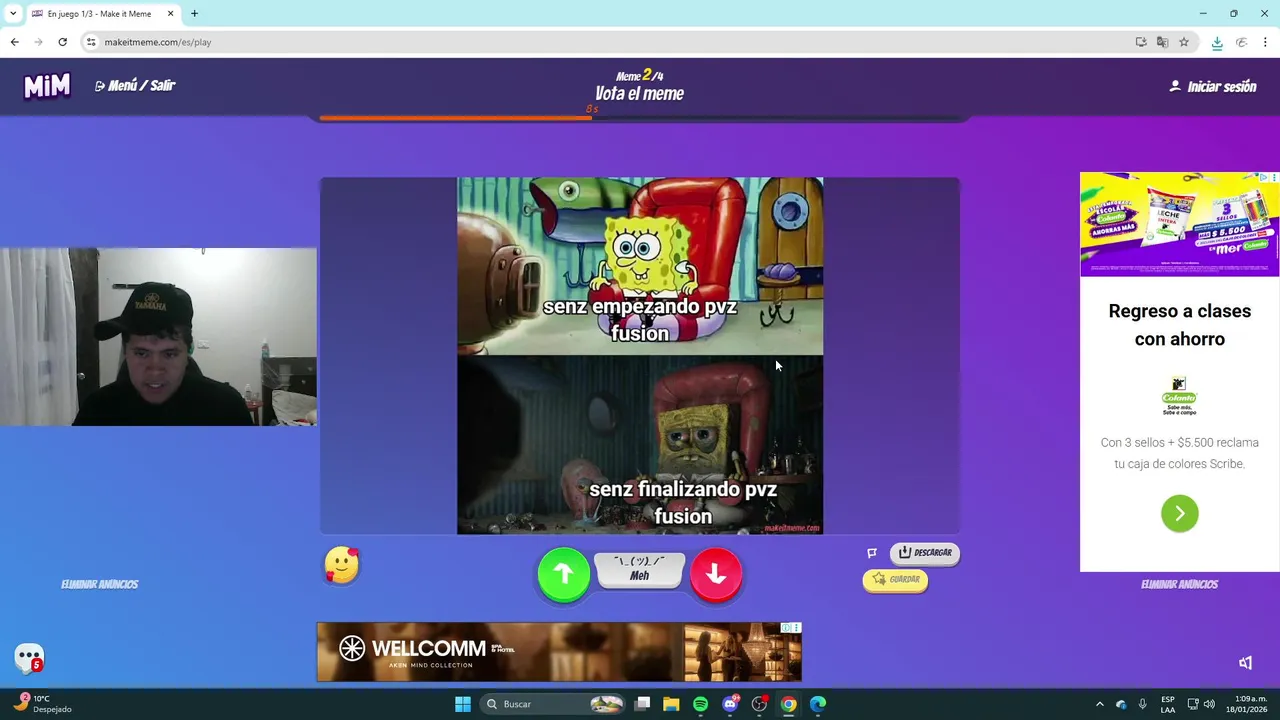Reload the page
Image resolution: width=1280 pixels, height=720 pixels.
click(x=62, y=42)
